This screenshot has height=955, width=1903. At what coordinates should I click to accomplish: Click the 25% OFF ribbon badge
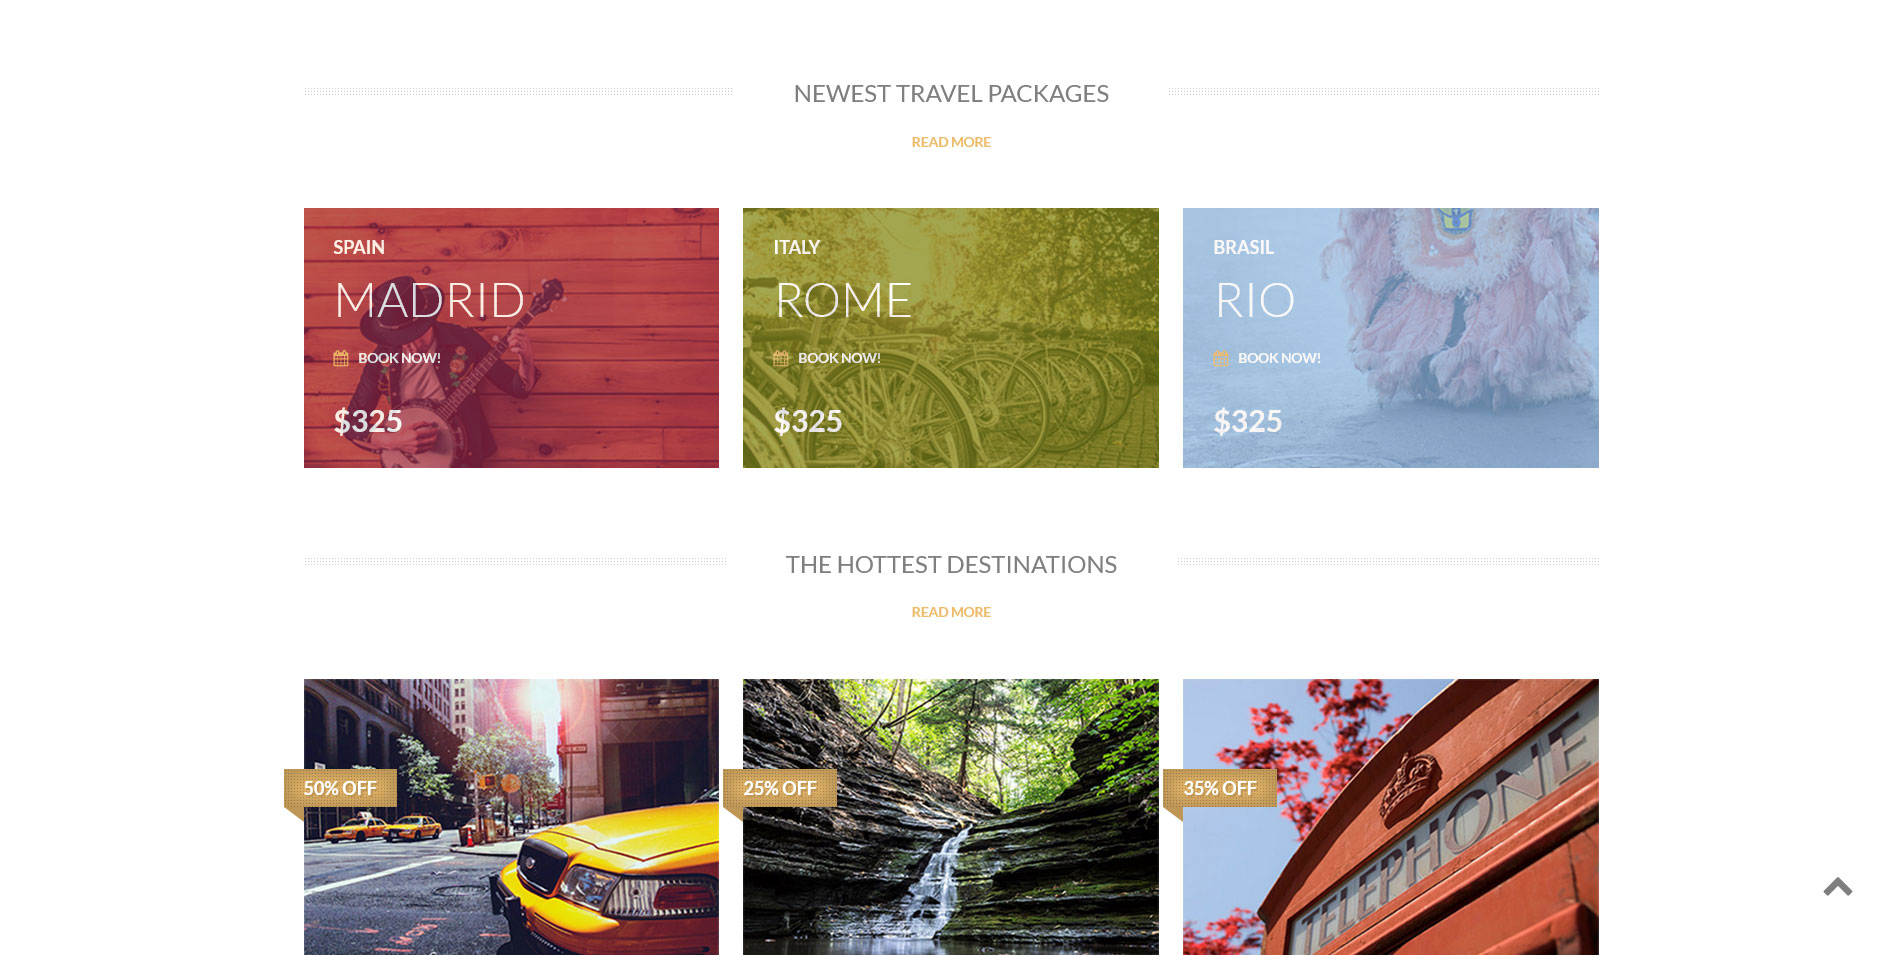coord(780,788)
